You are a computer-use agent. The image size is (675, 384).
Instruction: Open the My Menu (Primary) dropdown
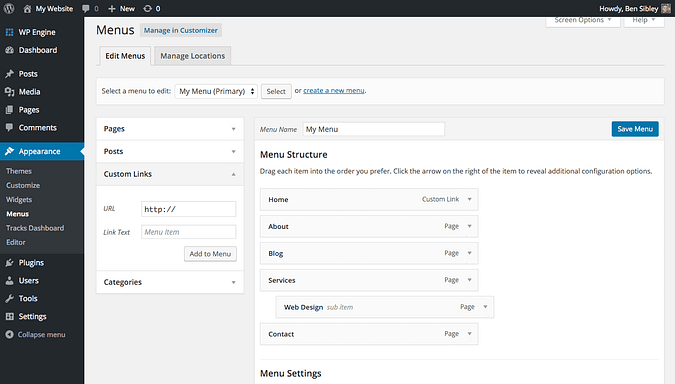click(216, 91)
